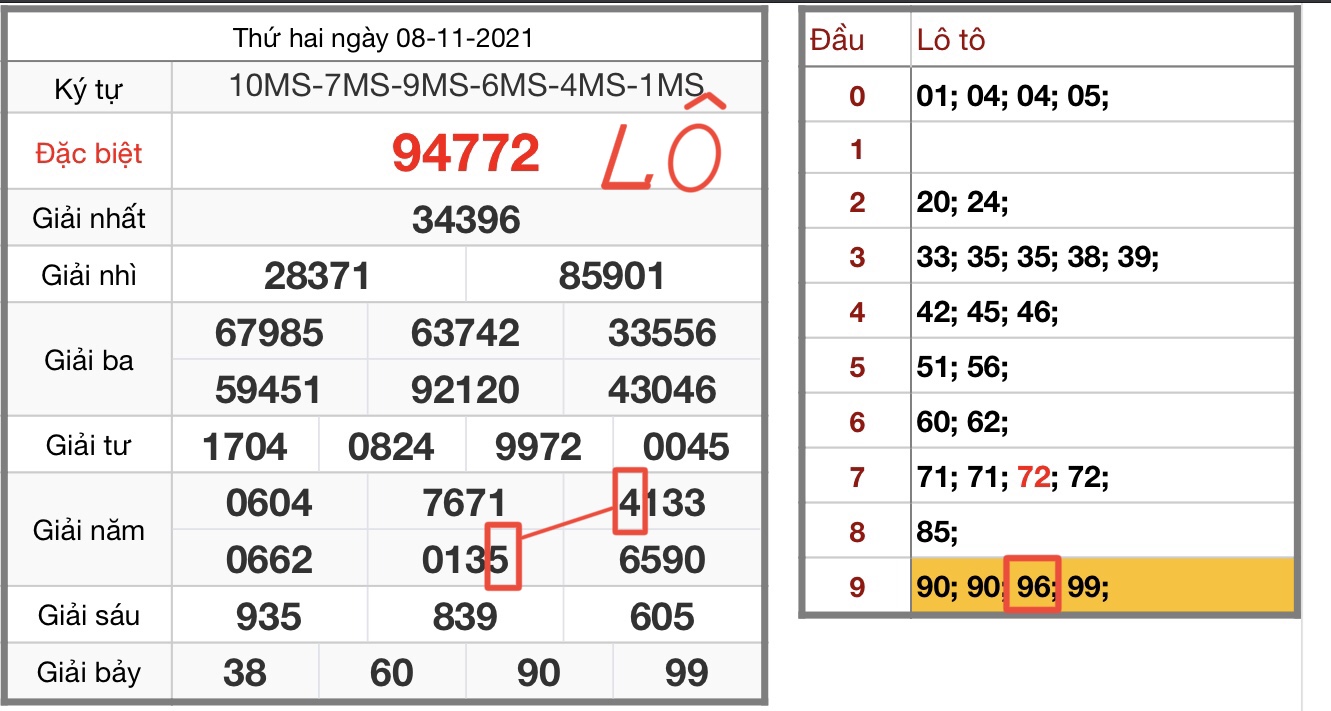Click the red box around digit 4 in 4133
The width and height of the screenshot is (1331, 711).
[631, 501]
